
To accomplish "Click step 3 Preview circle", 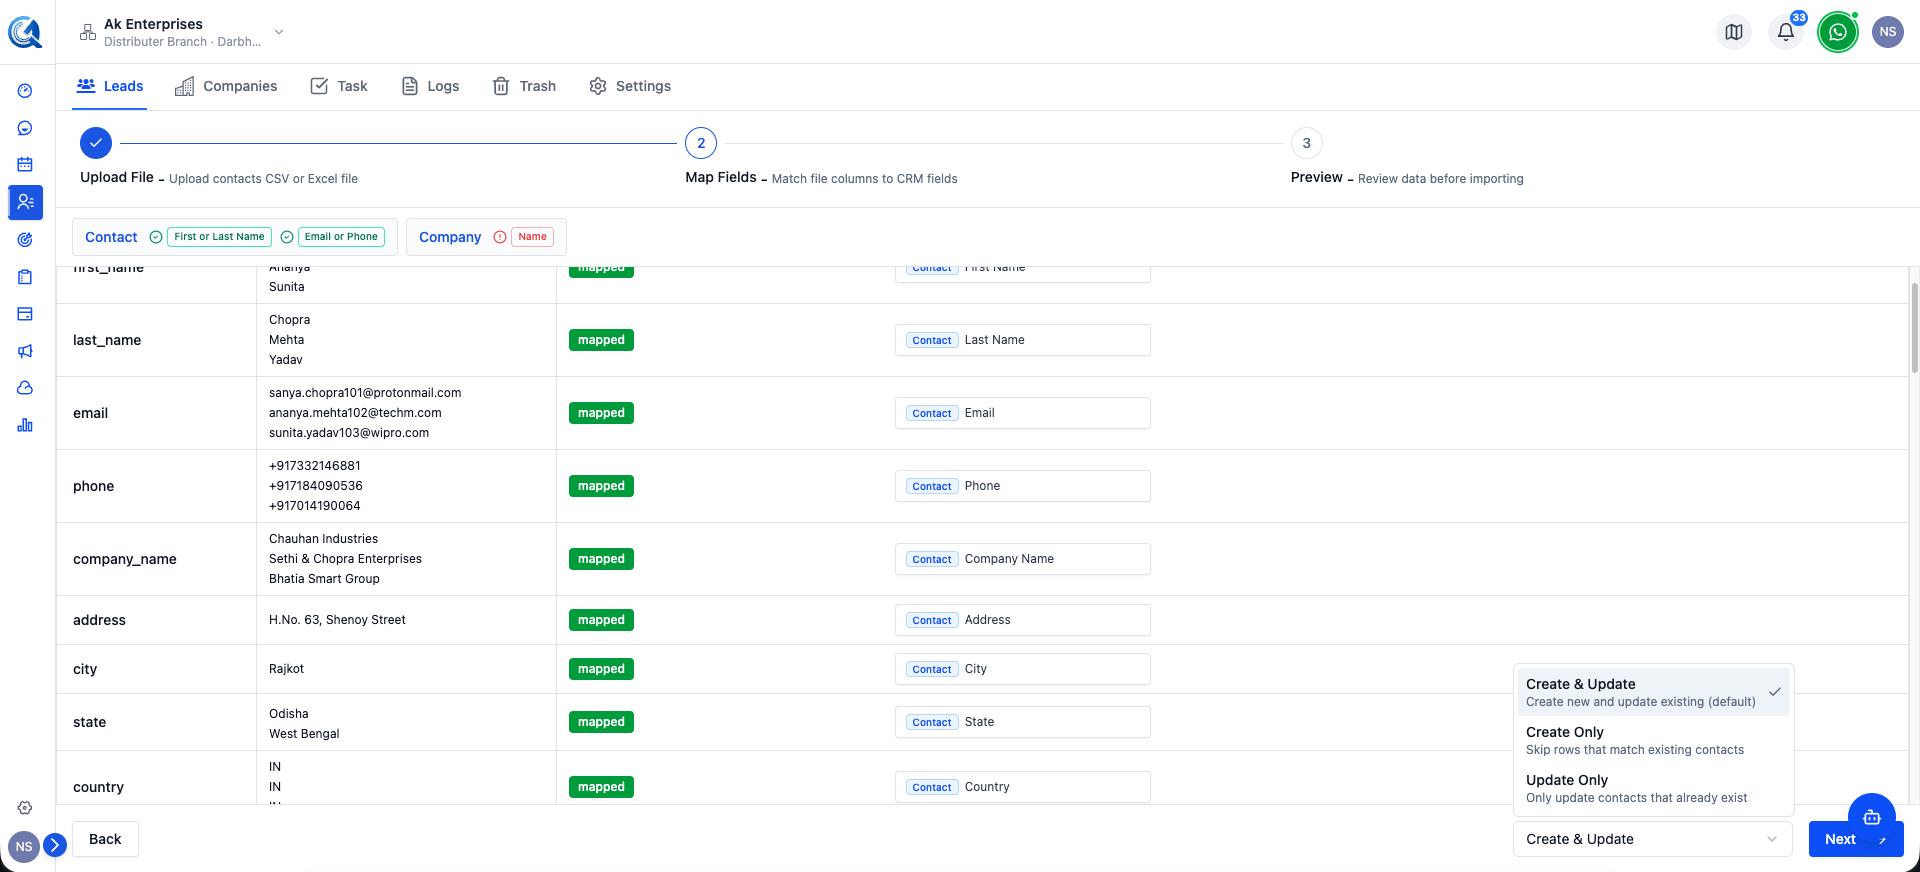I will (1306, 143).
